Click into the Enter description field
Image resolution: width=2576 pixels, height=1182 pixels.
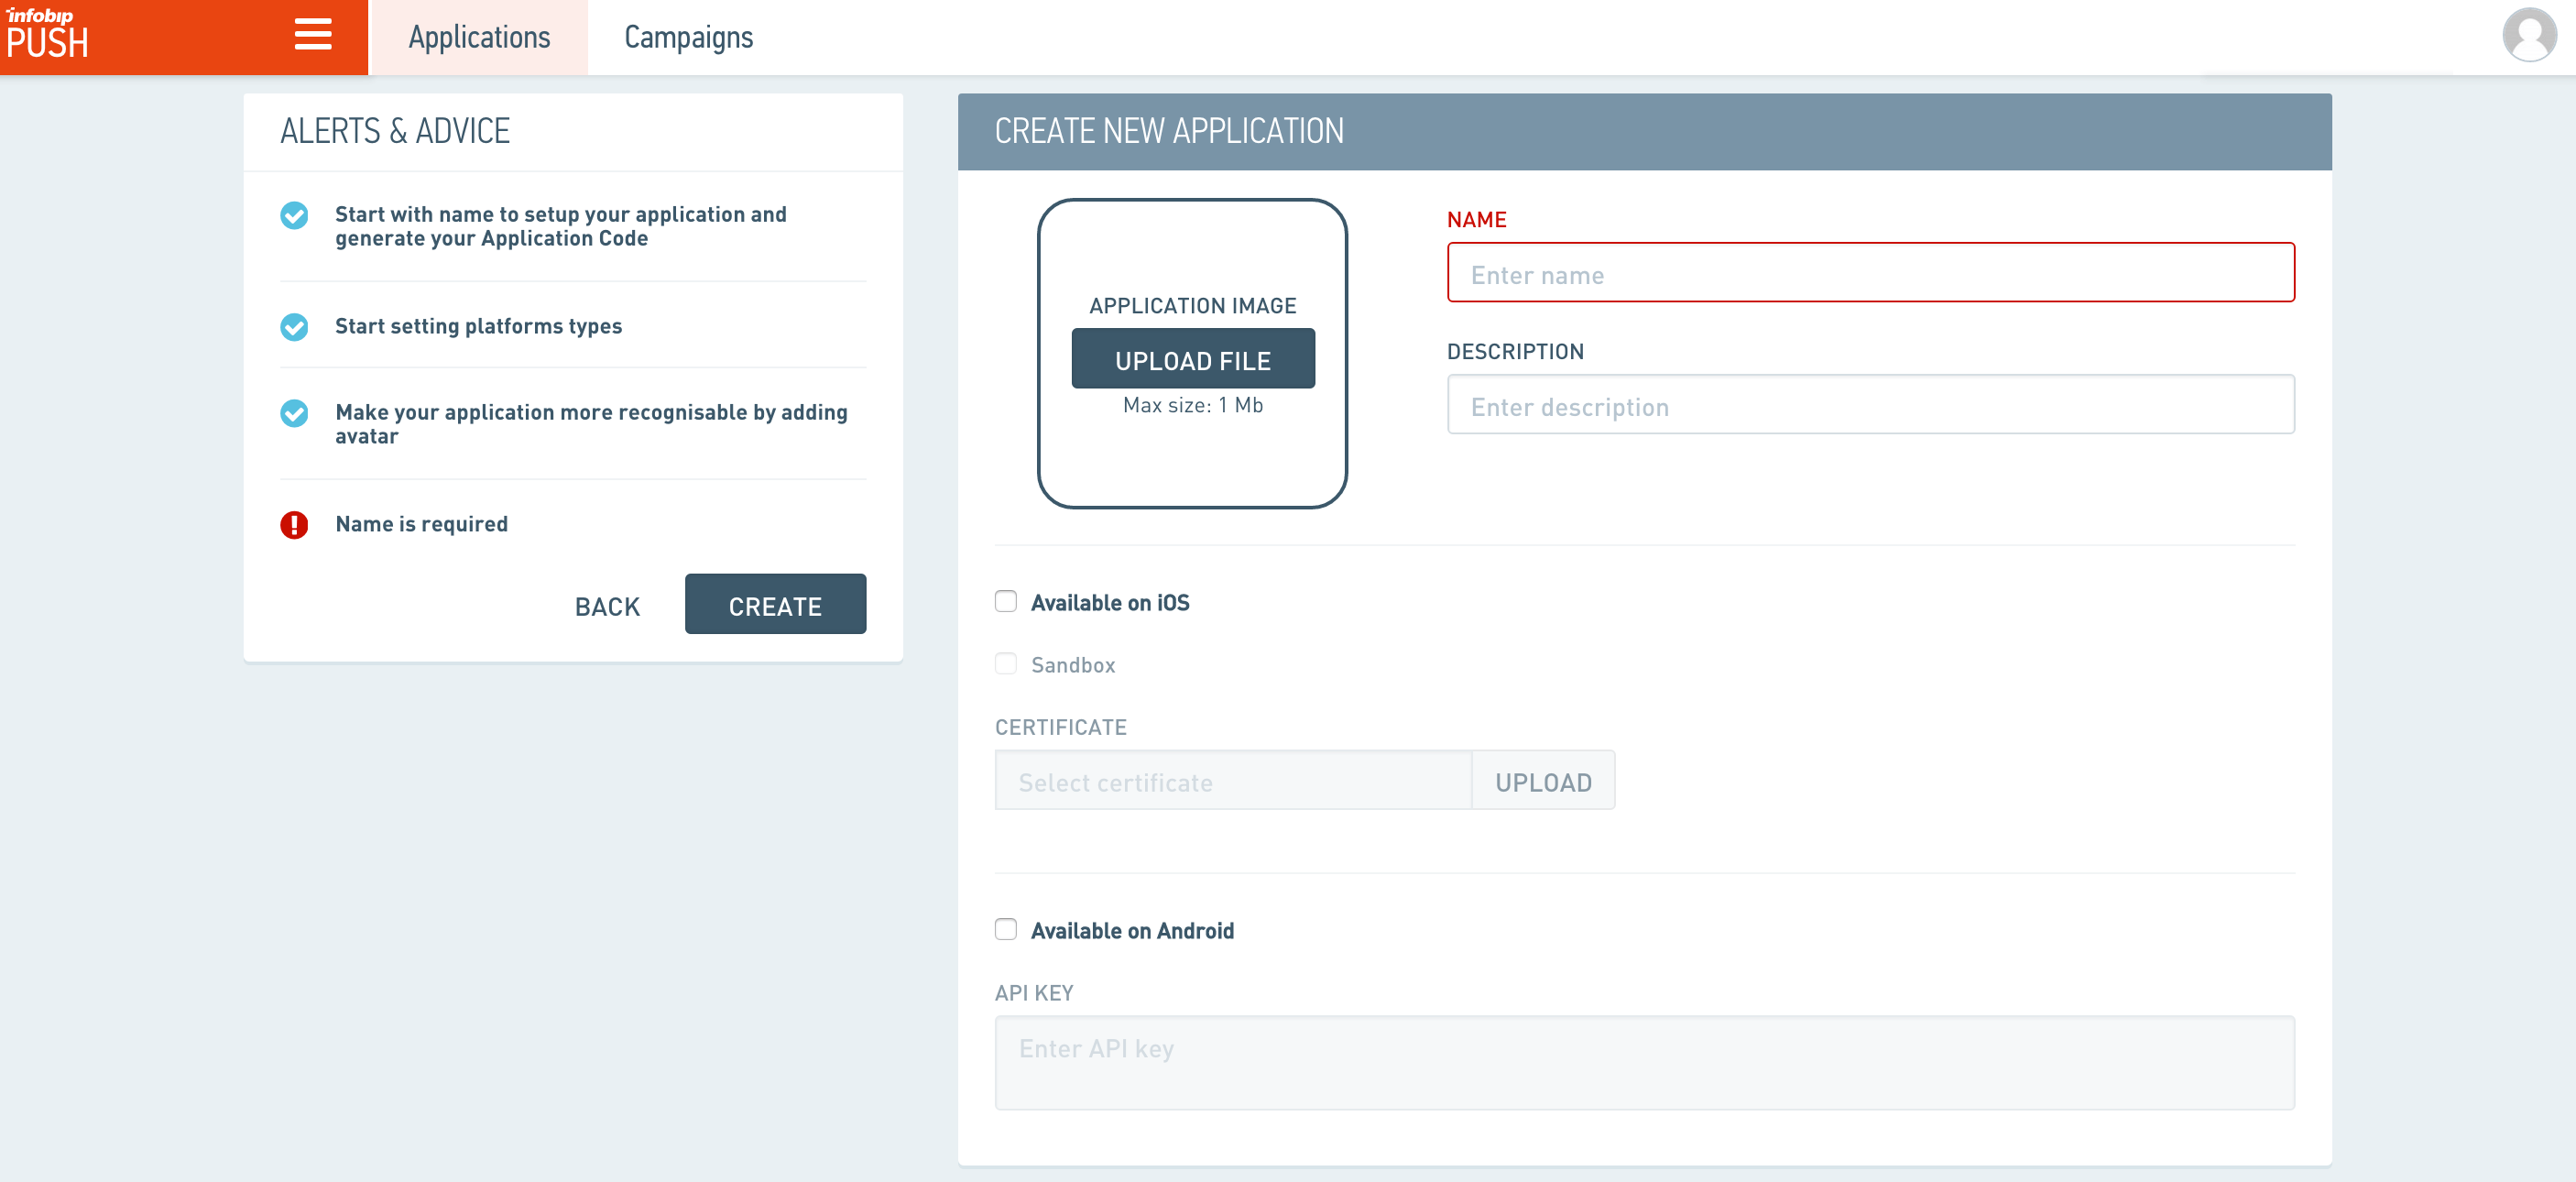coord(1869,405)
